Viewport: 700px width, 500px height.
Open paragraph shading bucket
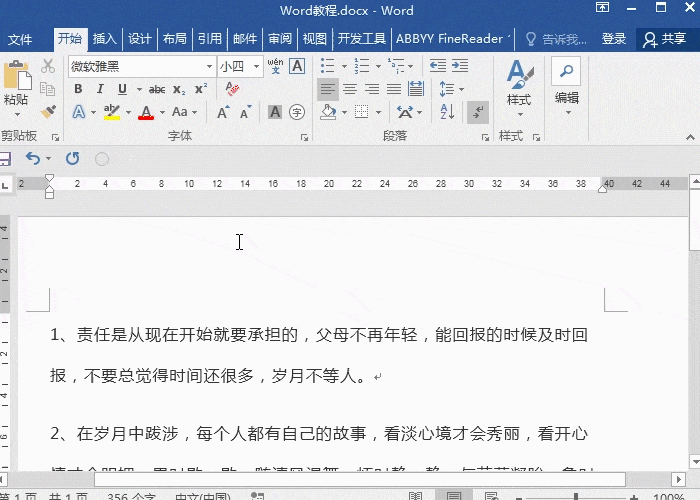coord(329,112)
